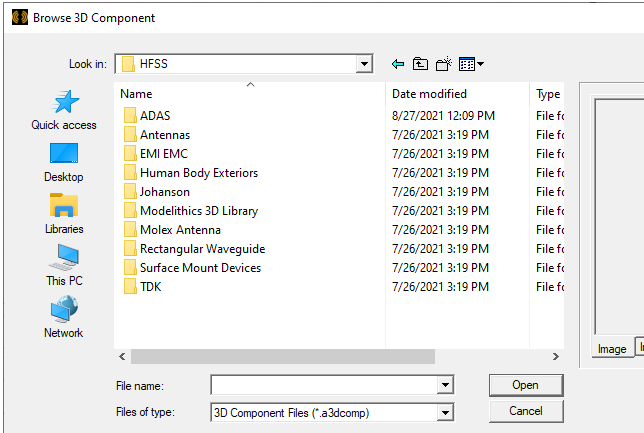Click Surface Mount Devices name
Image resolution: width=644 pixels, height=433 pixels.
pos(200,268)
